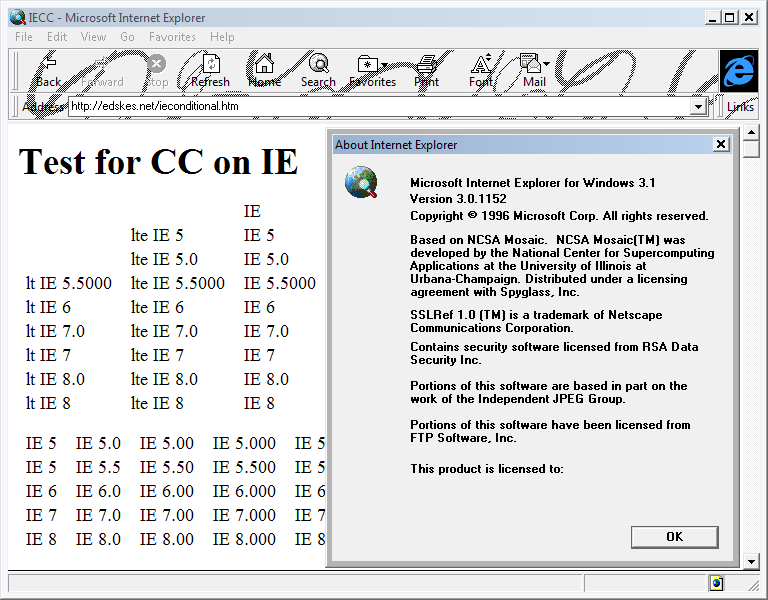
Task: Click the Links toolbar label
Action: (x=740, y=107)
